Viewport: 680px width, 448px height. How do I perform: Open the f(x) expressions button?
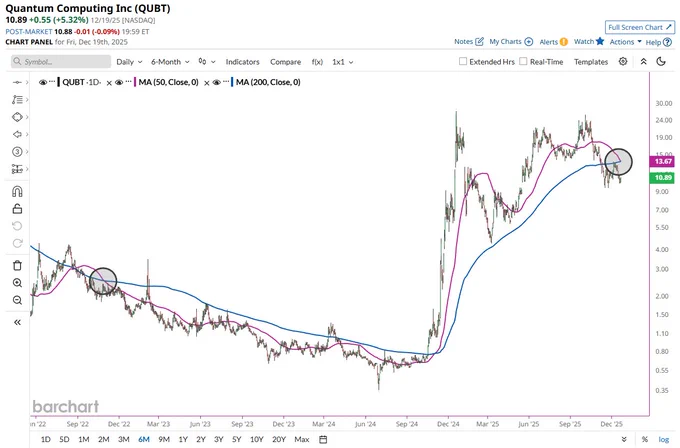point(317,62)
